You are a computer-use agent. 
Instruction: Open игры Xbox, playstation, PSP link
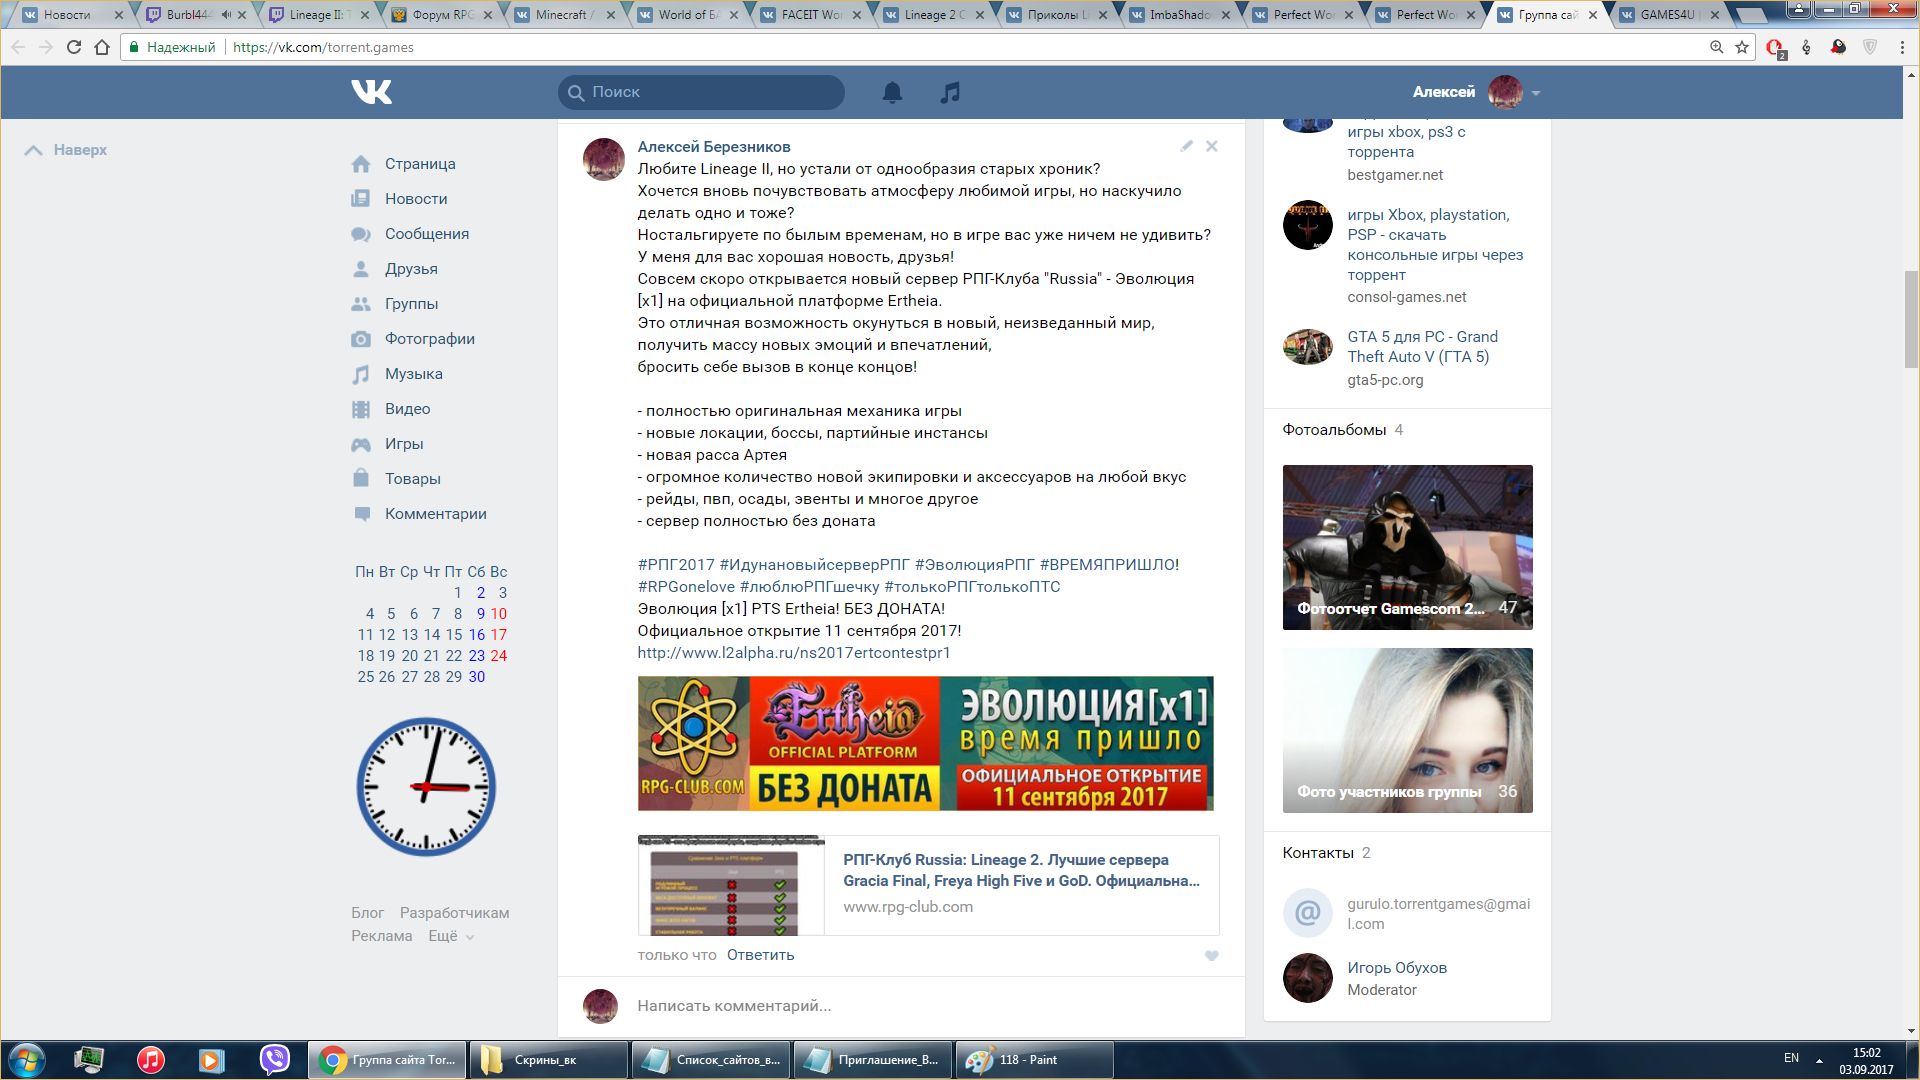point(1435,245)
